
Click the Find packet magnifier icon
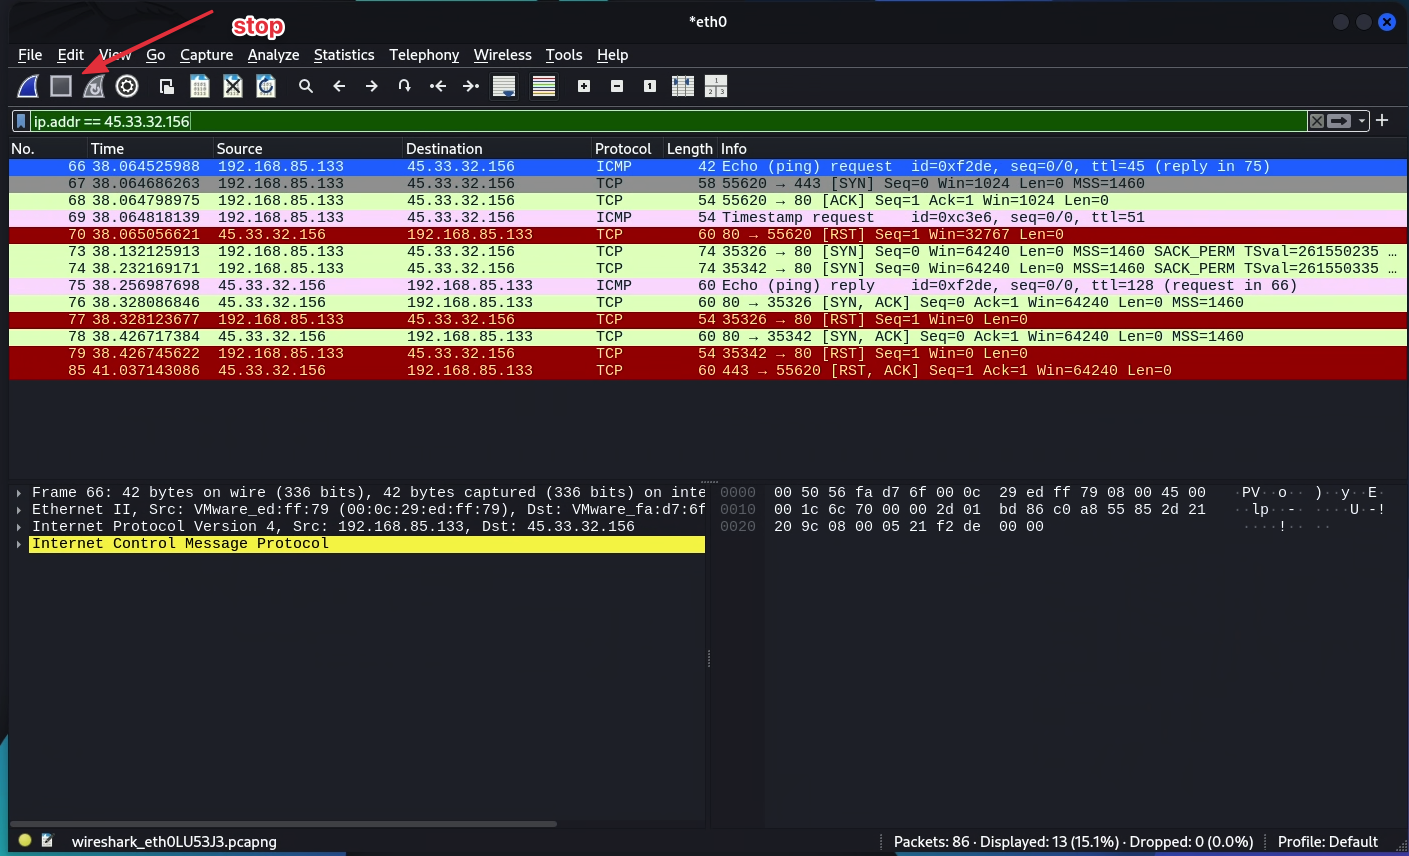pyautogui.click(x=306, y=87)
